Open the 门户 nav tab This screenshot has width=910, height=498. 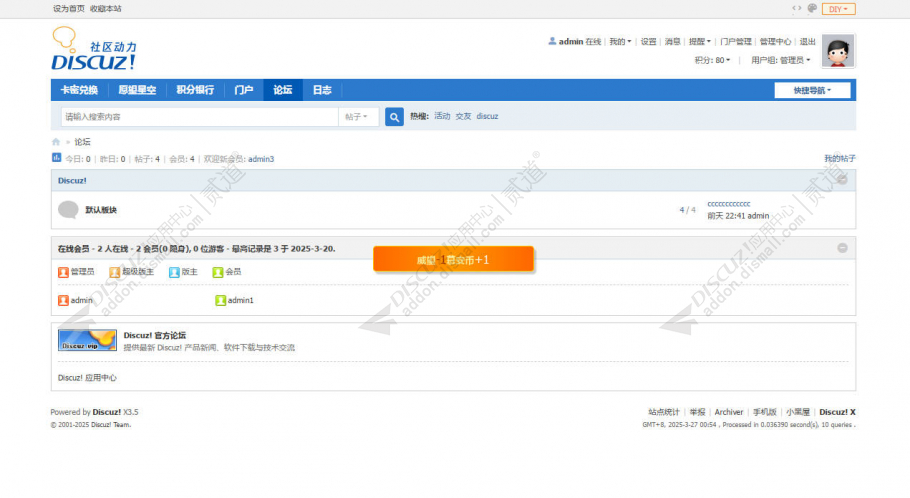click(x=244, y=90)
